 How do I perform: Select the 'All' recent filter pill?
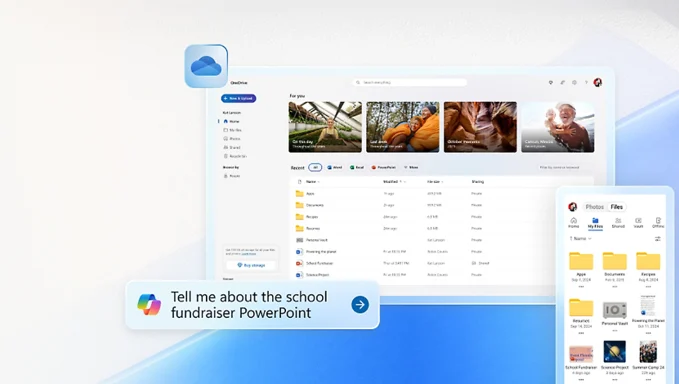point(315,167)
